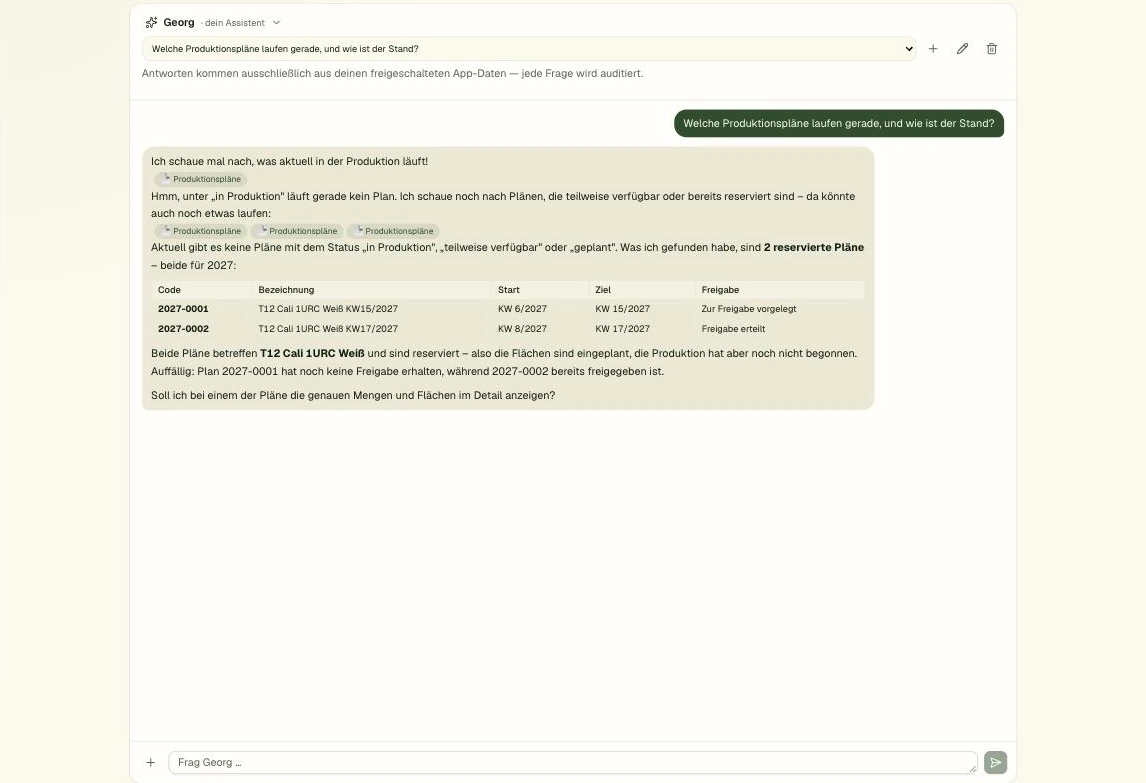
Task: Open the conversation selection dropdown
Action: [x=528, y=49]
